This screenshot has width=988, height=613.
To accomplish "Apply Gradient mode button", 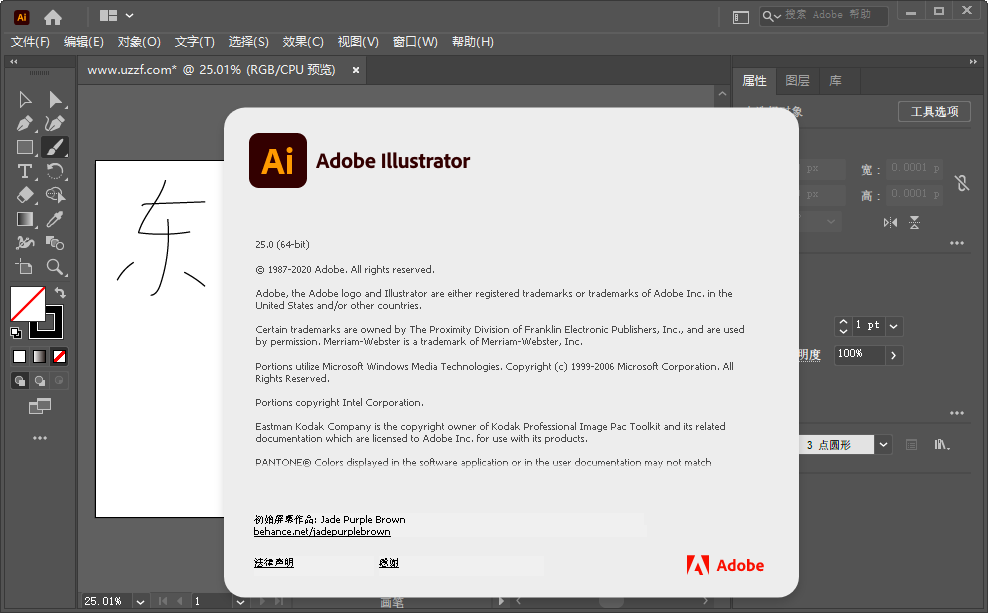I will 40,357.
